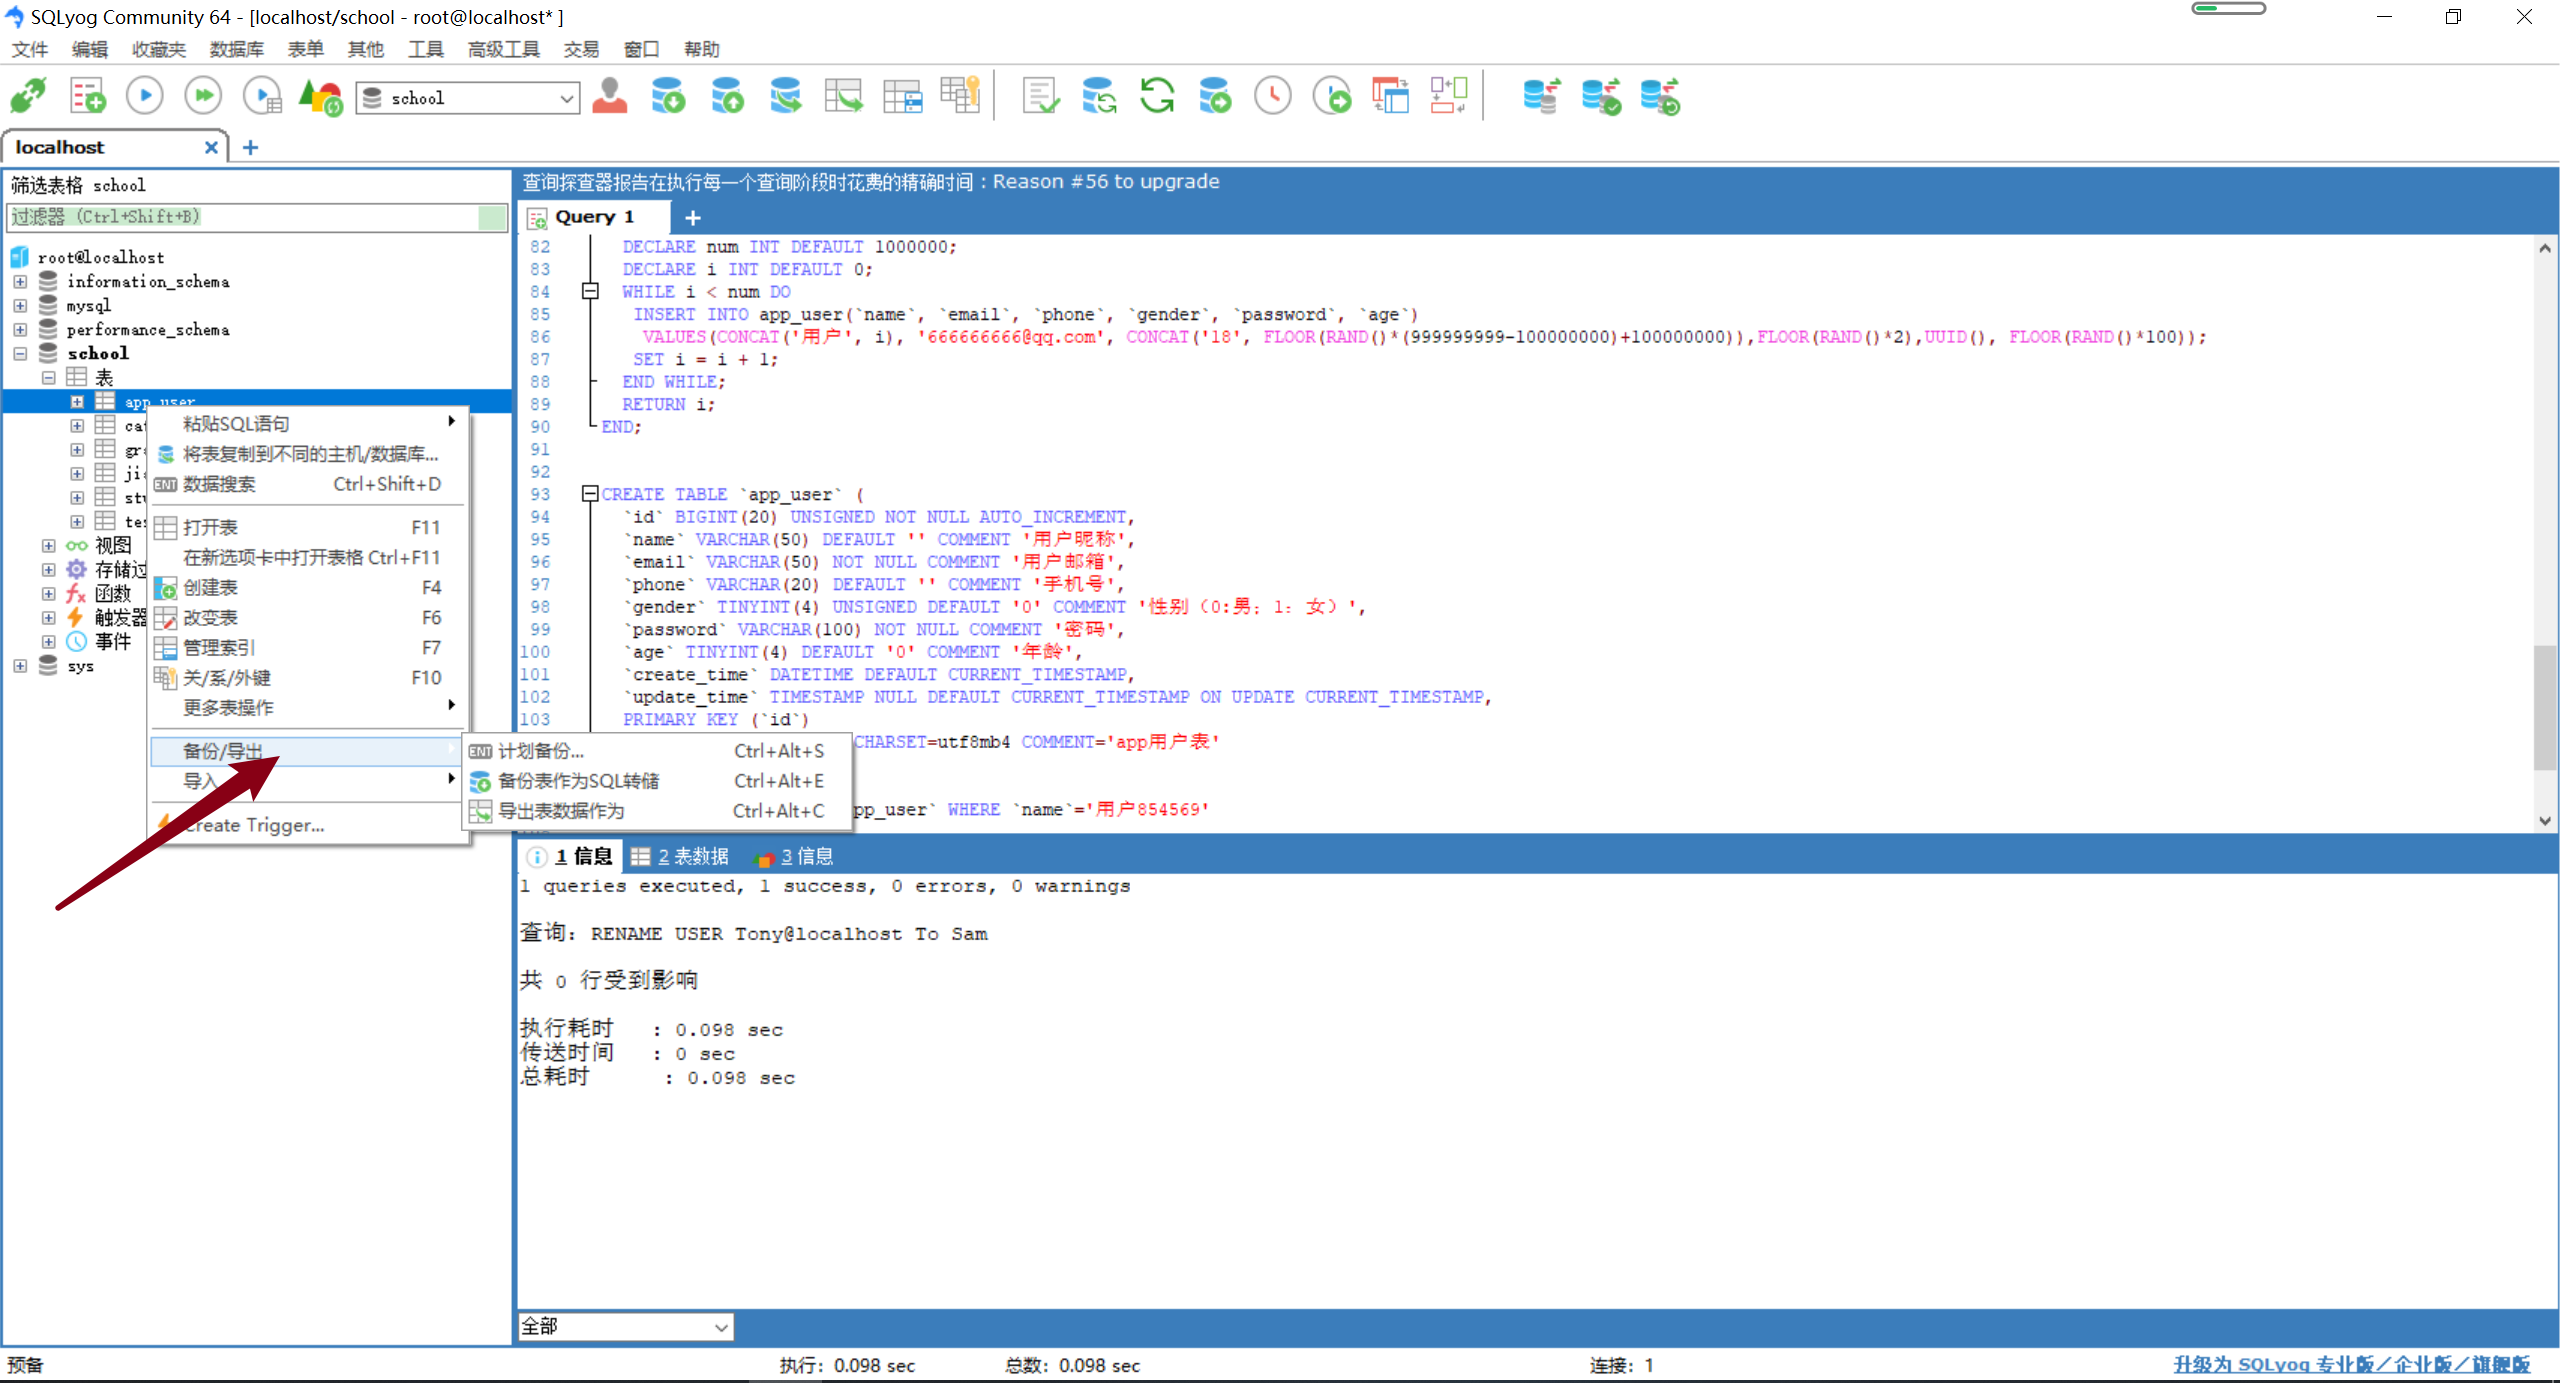Open a new query editor icon

[x=87, y=96]
